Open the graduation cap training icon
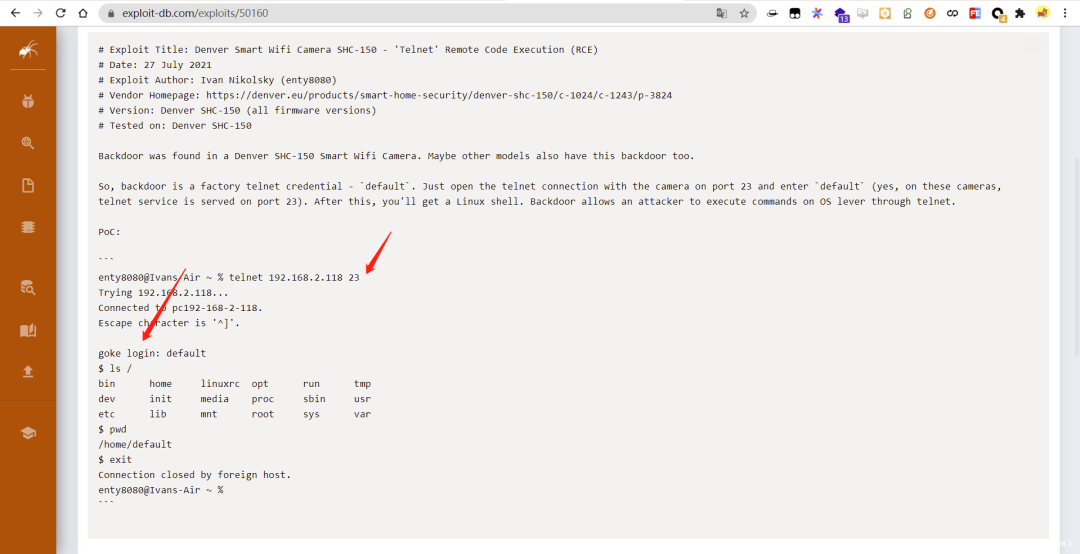The height and width of the screenshot is (554, 1080). click(x=28, y=433)
